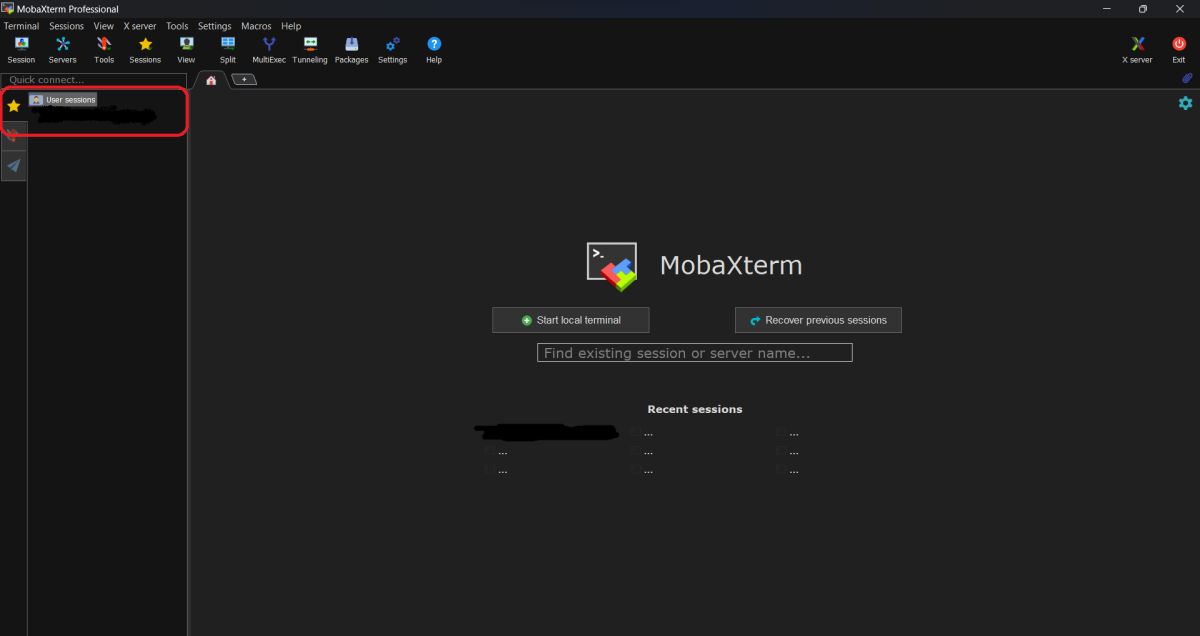Click the Find existing session search field

(x=694, y=353)
